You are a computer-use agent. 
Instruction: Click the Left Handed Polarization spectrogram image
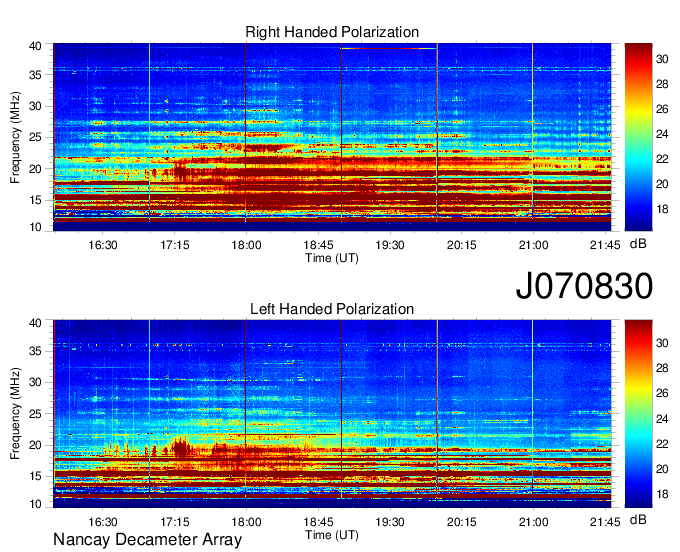pos(332,414)
